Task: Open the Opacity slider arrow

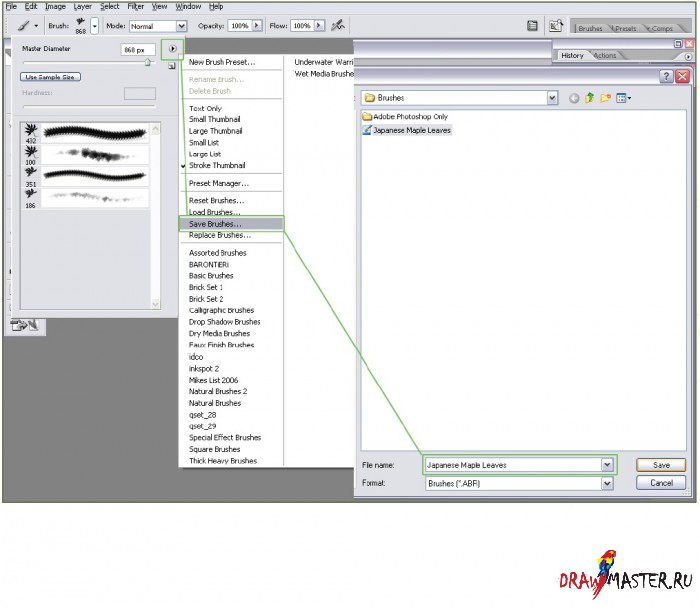Action: (x=257, y=26)
